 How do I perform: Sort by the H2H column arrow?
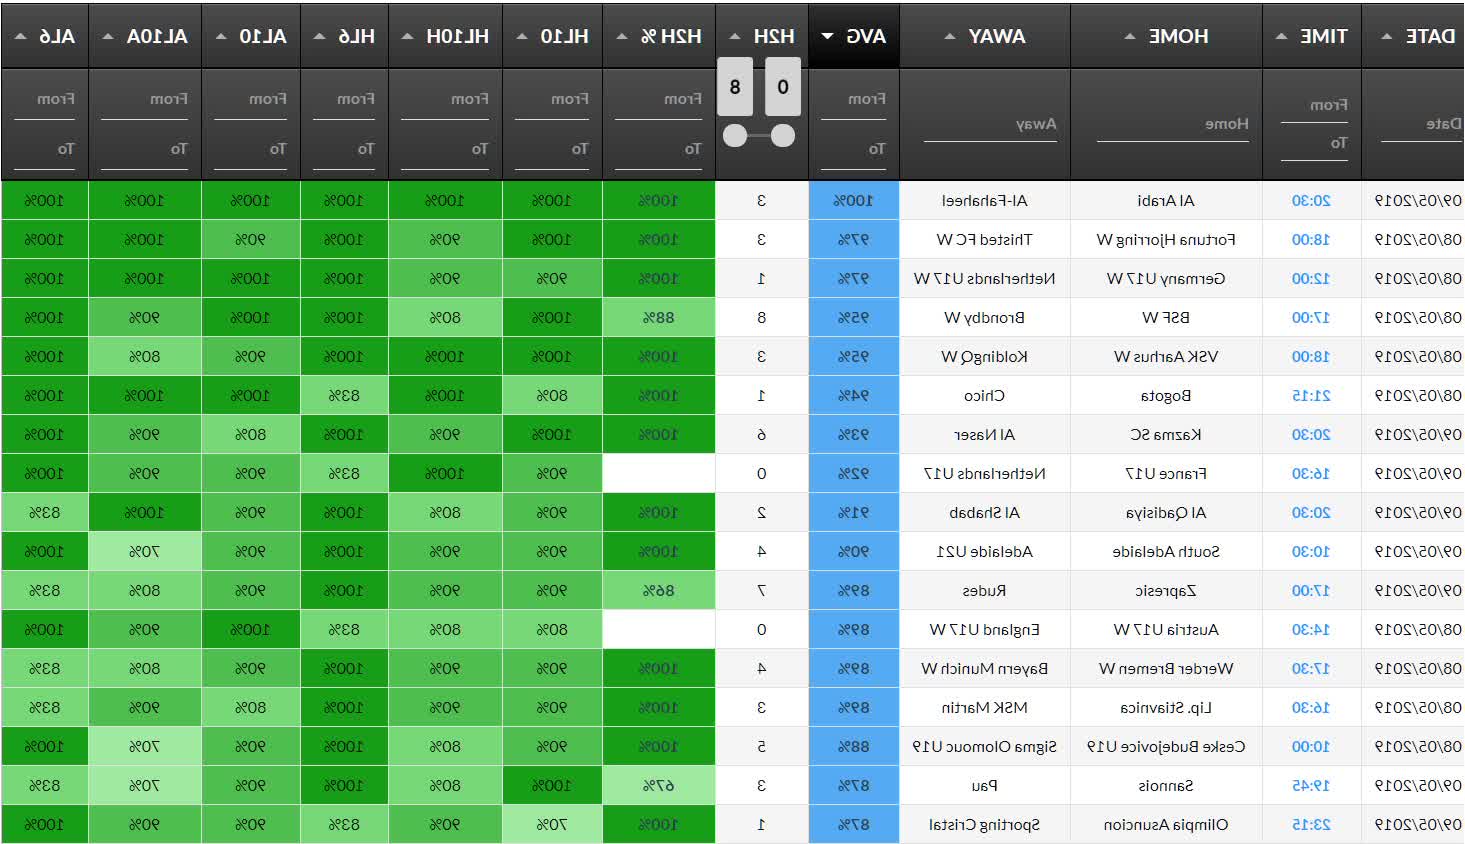pyautogui.click(x=735, y=37)
